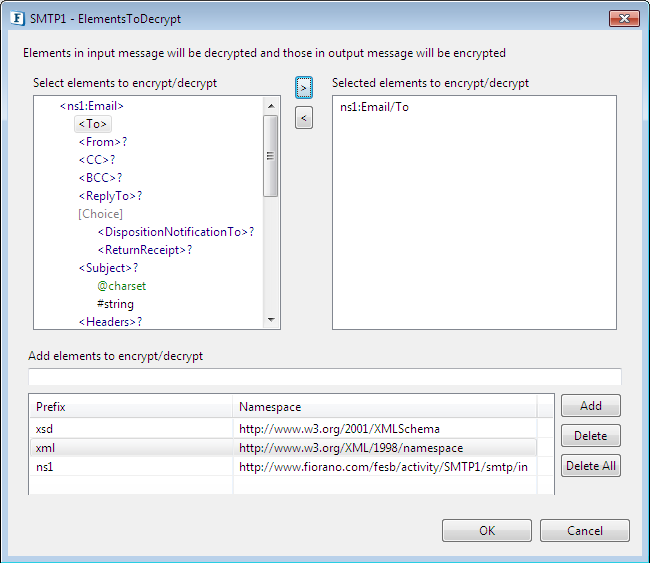650x563 pixels.
Task: Select the From element in the tree
Action: pyautogui.click(x=103, y=142)
